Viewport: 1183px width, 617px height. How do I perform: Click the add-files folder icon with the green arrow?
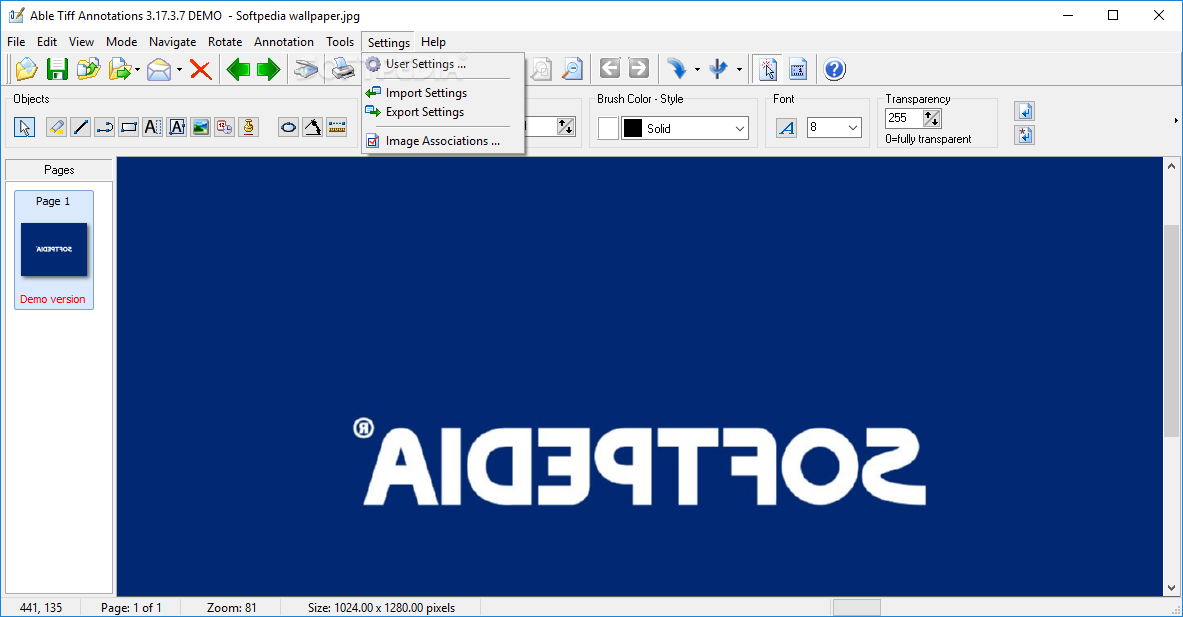pos(88,69)
